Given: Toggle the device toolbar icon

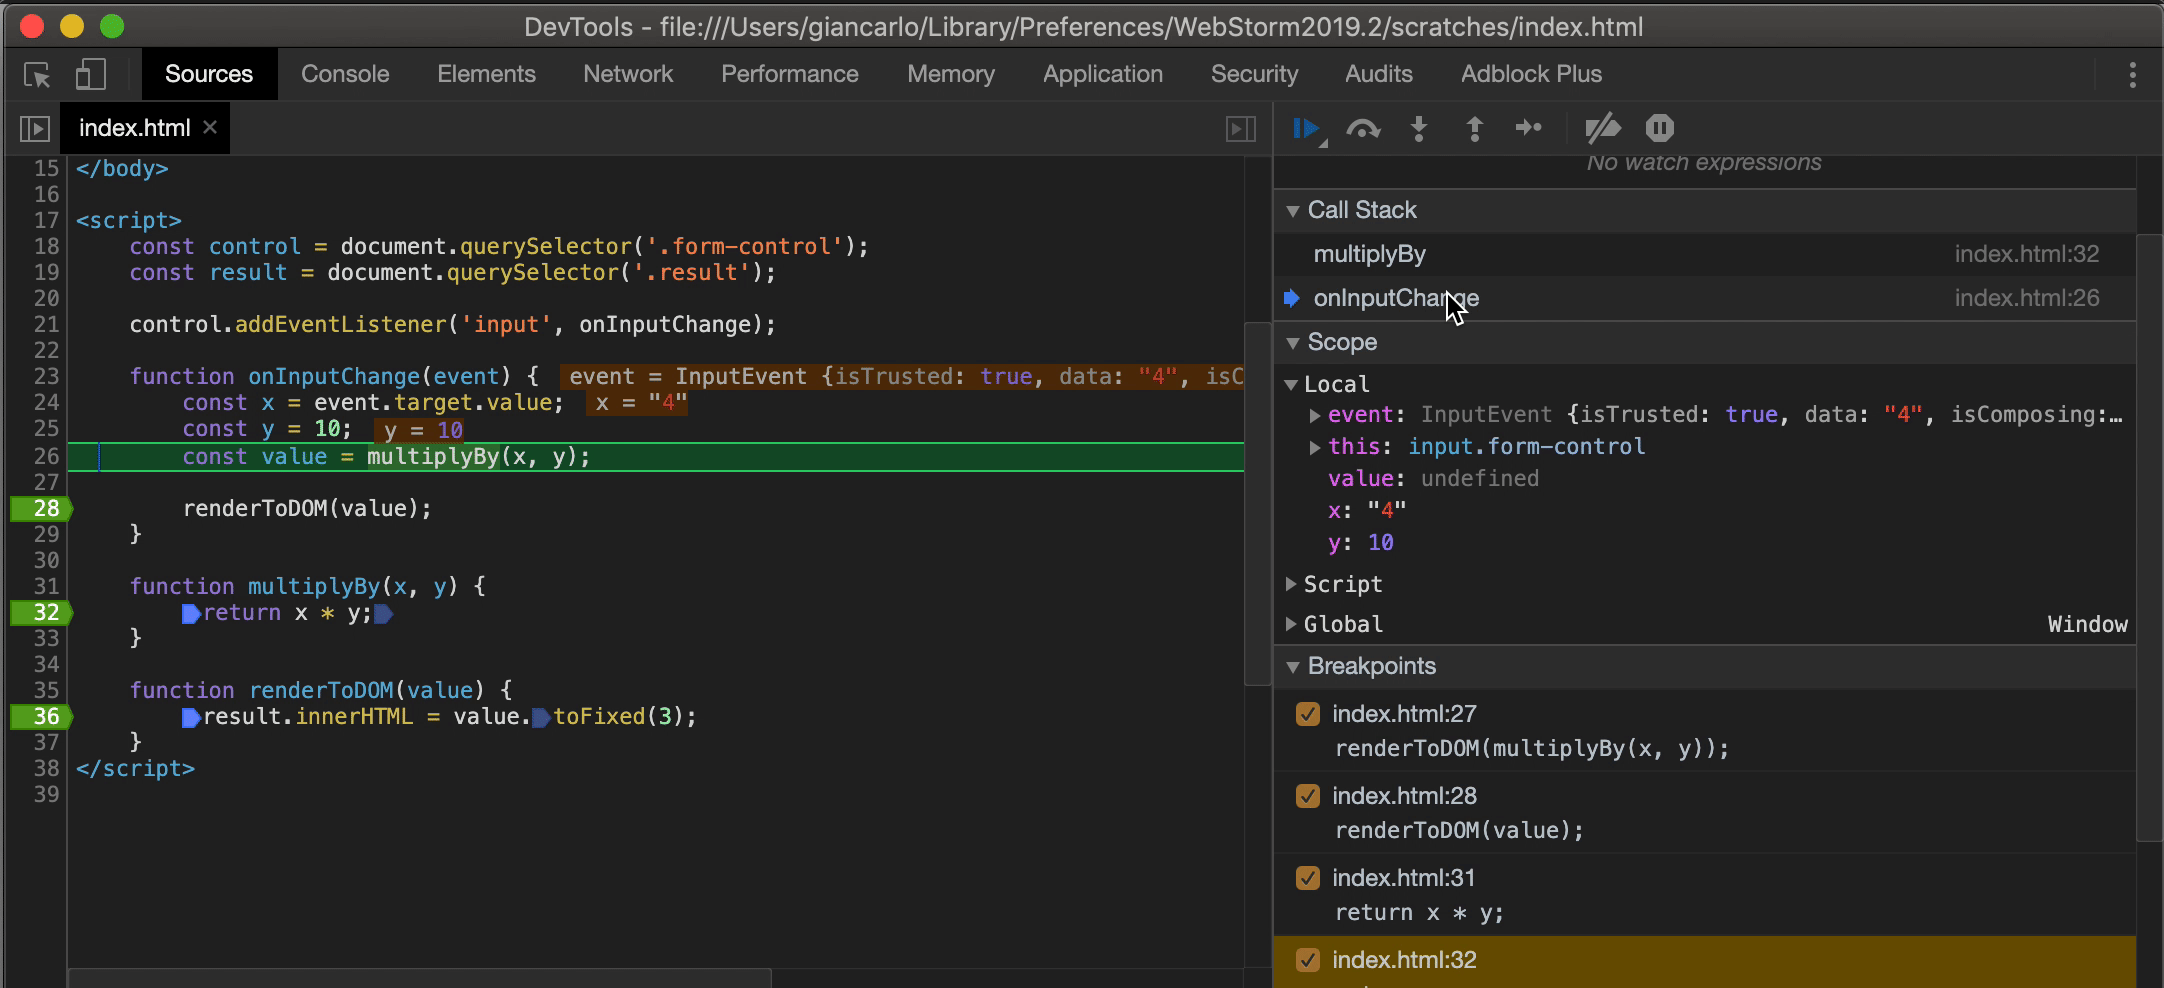Looking at the screenshot, I should point(90,75).
